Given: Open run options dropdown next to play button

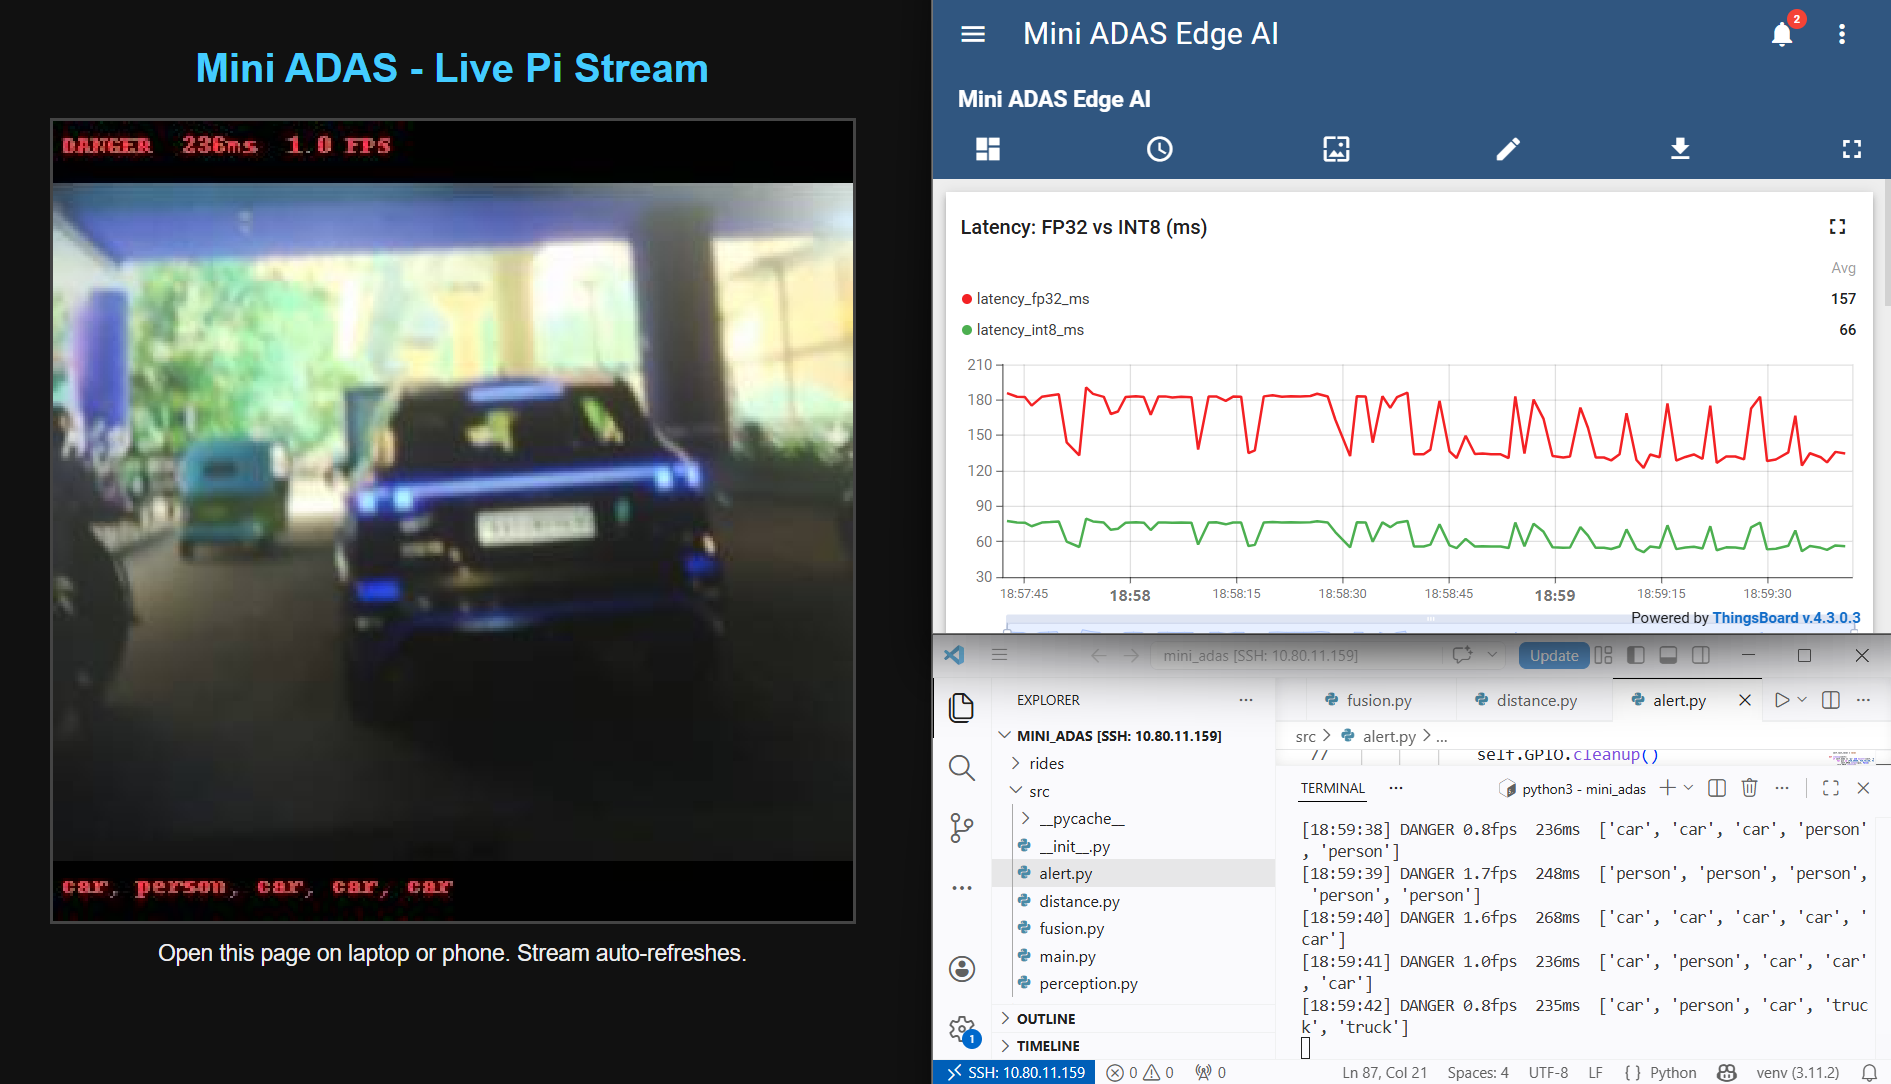Looking at the screenshot, I should point(1802,700).
